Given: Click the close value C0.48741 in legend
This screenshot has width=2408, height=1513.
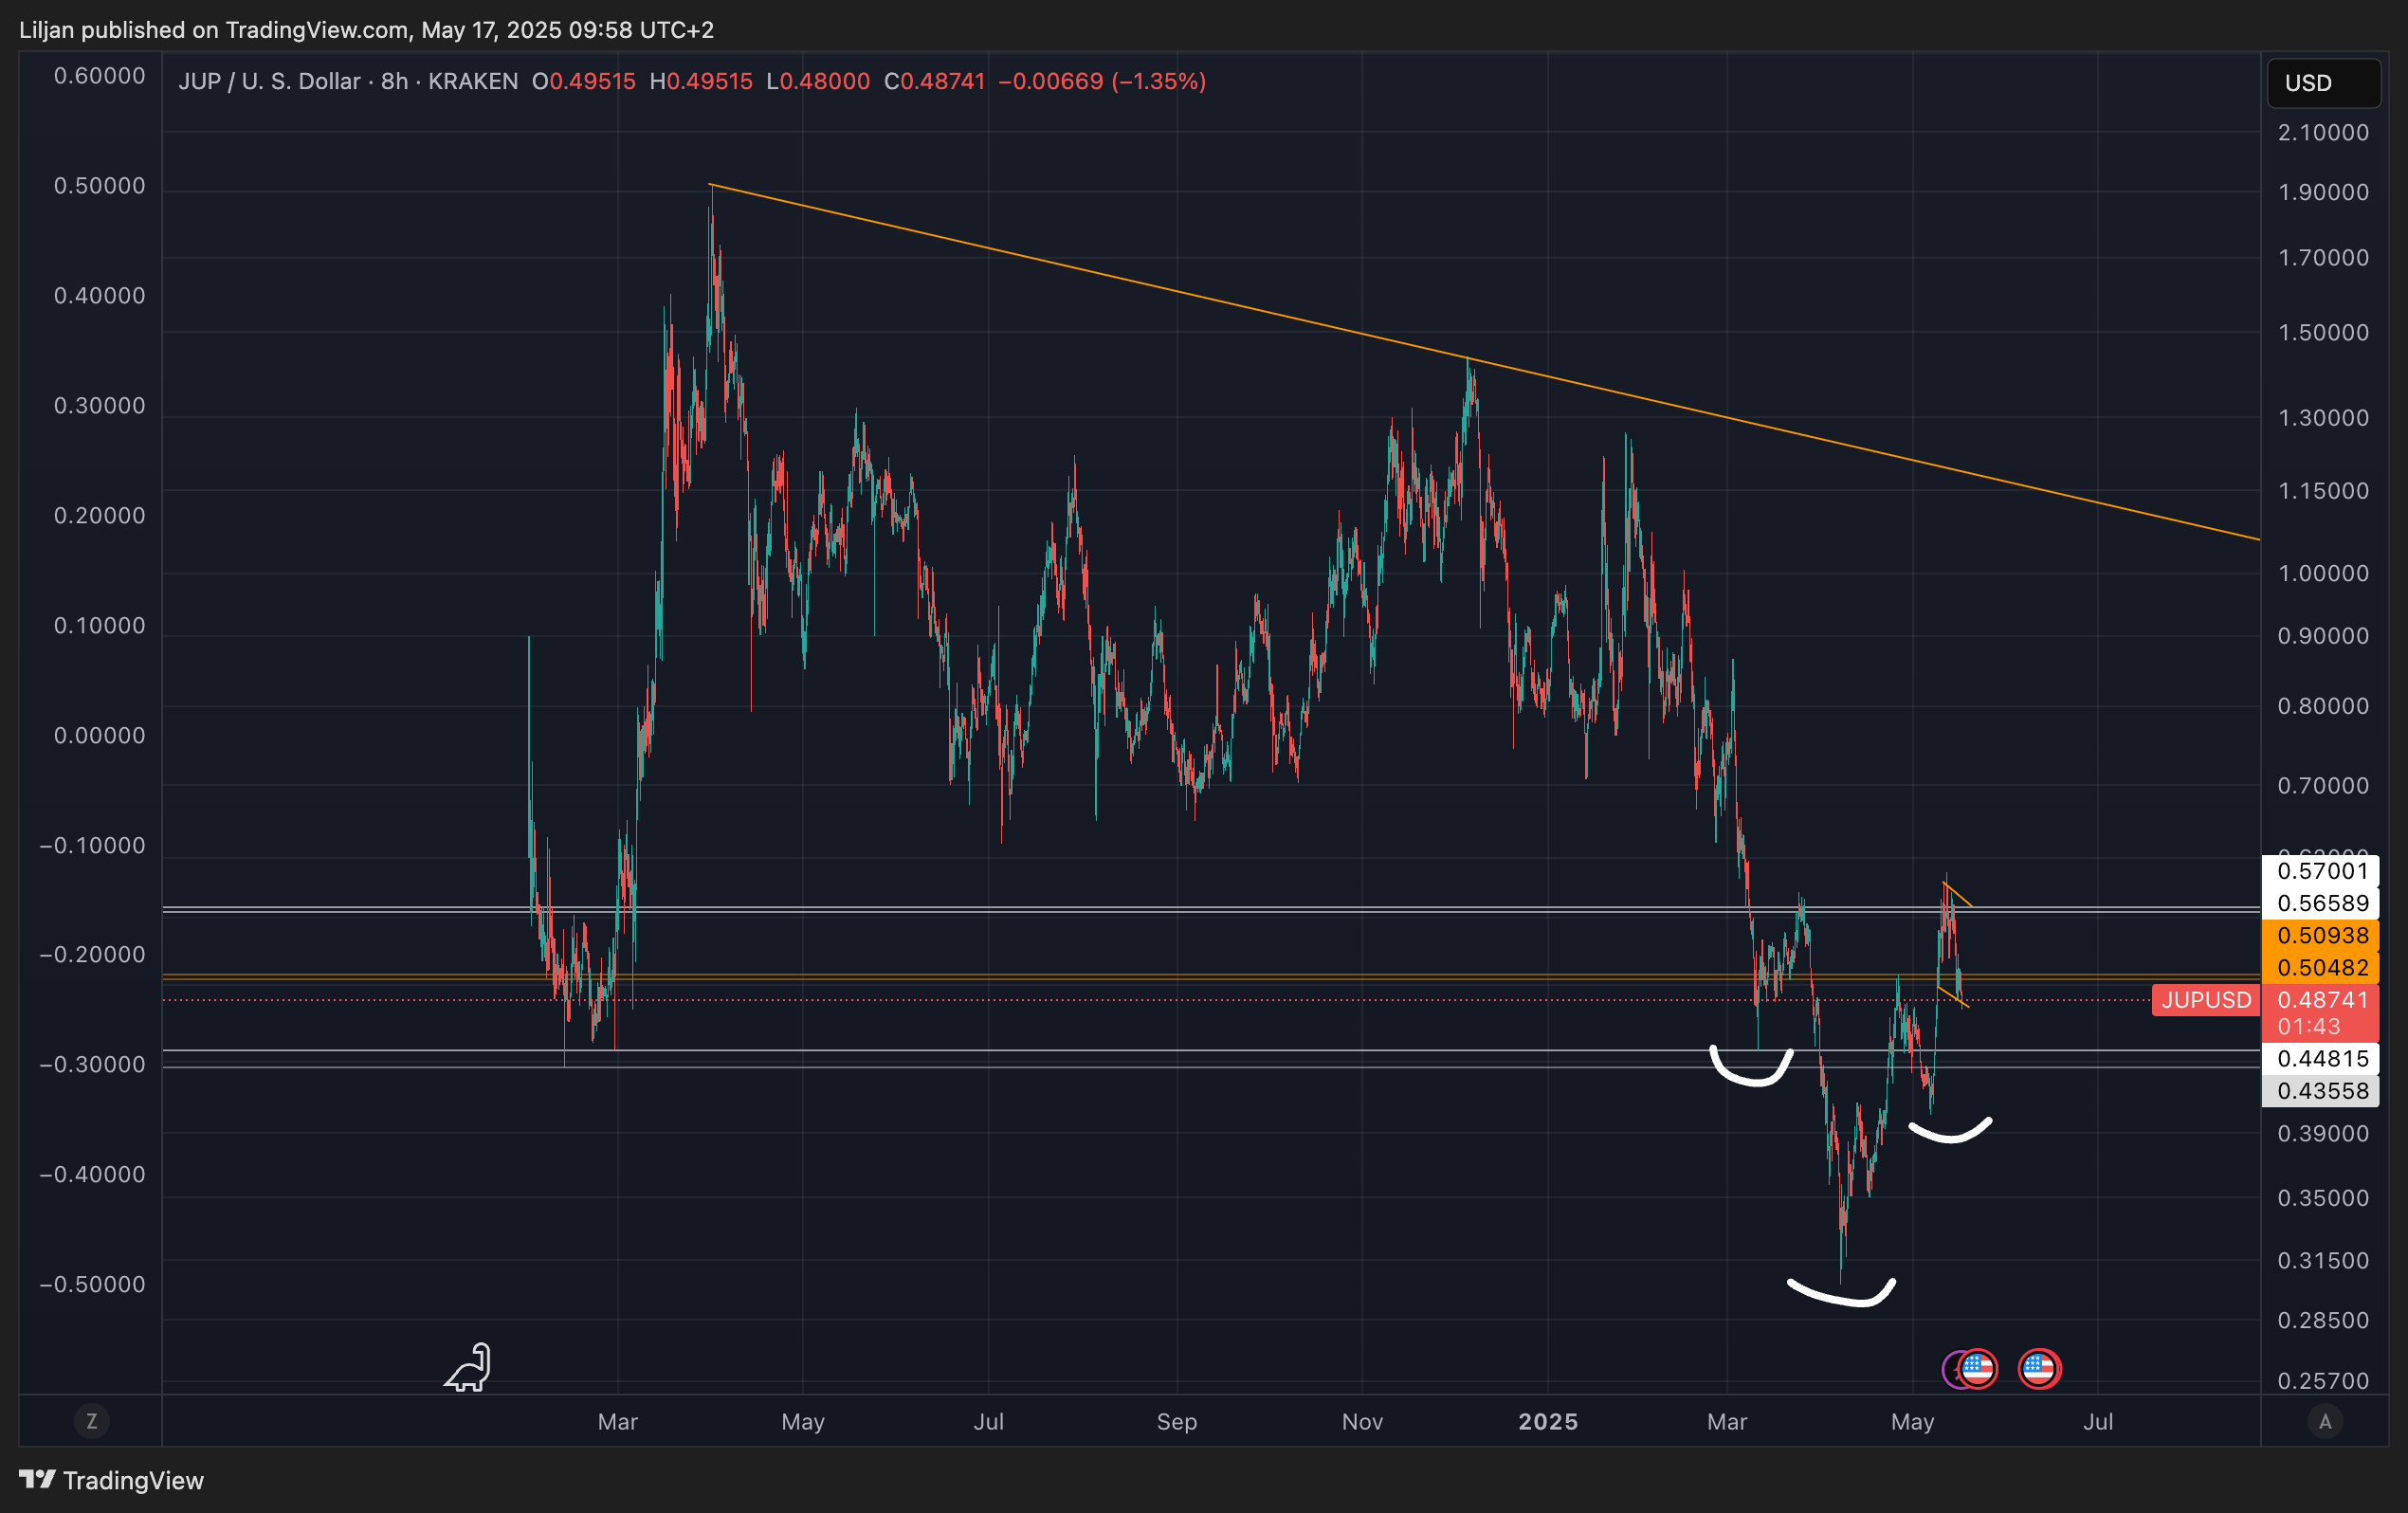Looking at the screenshot, I should 934,81.
